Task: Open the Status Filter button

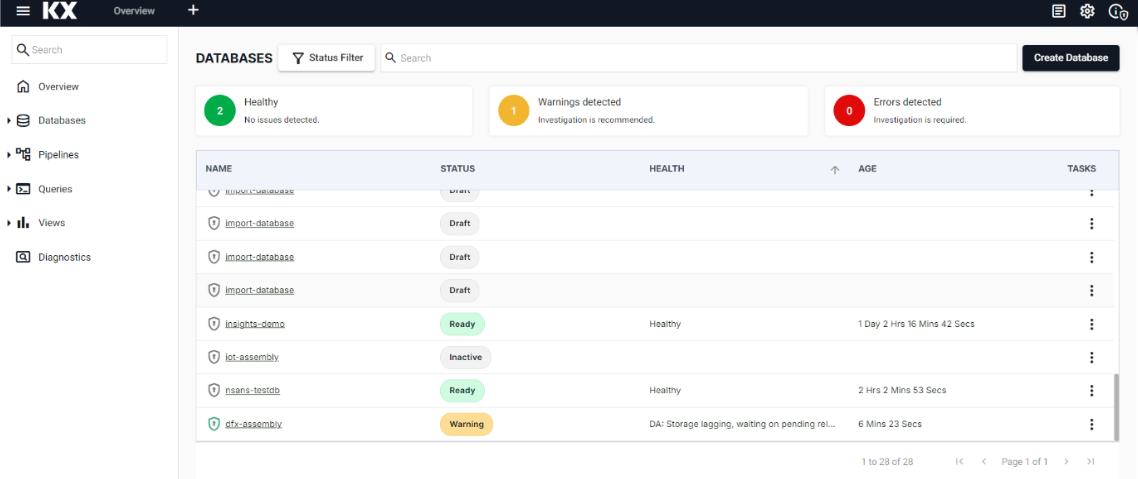Action: (327, 58)
